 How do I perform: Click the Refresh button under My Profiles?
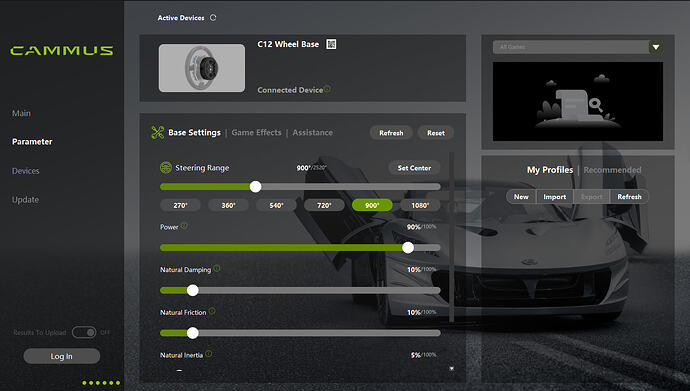click(x=629, y=197)
